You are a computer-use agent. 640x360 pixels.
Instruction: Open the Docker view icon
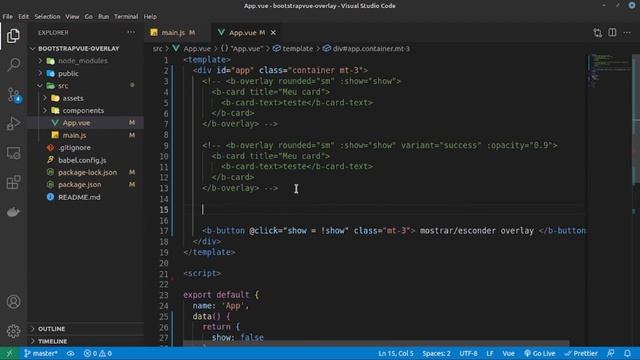[x=13, y=212]
